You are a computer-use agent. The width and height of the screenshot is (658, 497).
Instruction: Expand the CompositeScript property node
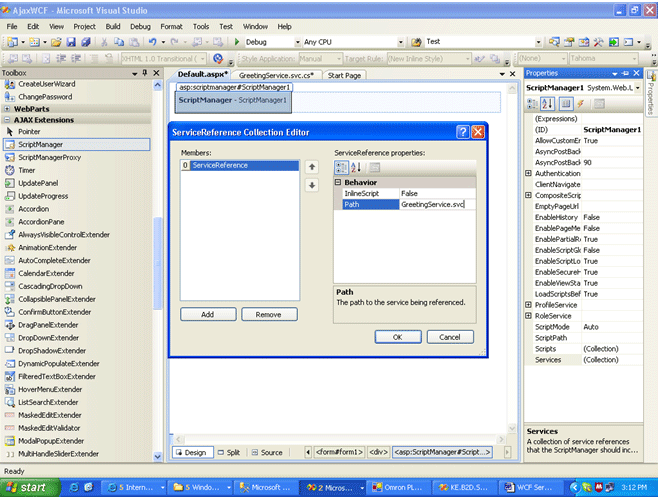pos(529,195)
